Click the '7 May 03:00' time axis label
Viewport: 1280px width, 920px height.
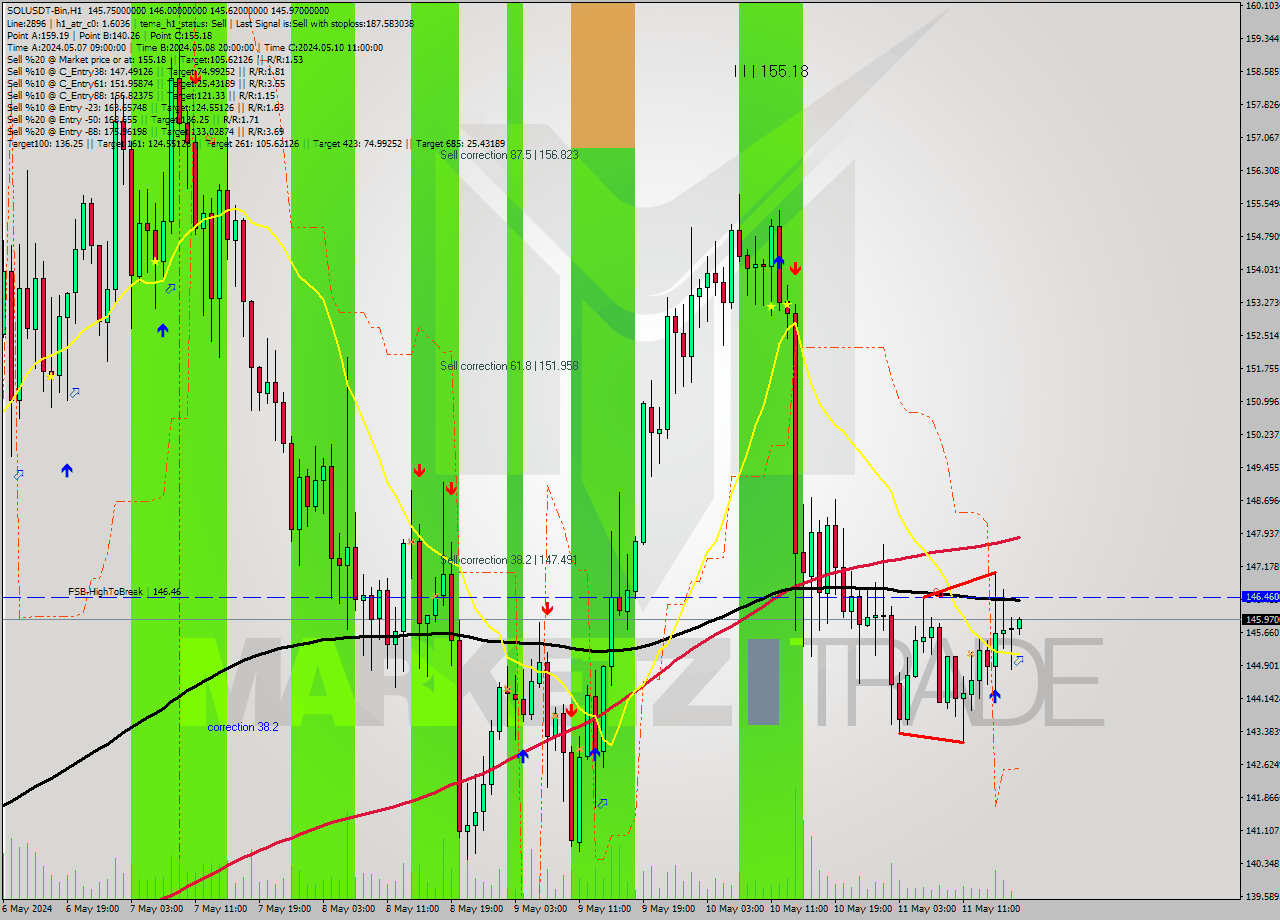155,909
